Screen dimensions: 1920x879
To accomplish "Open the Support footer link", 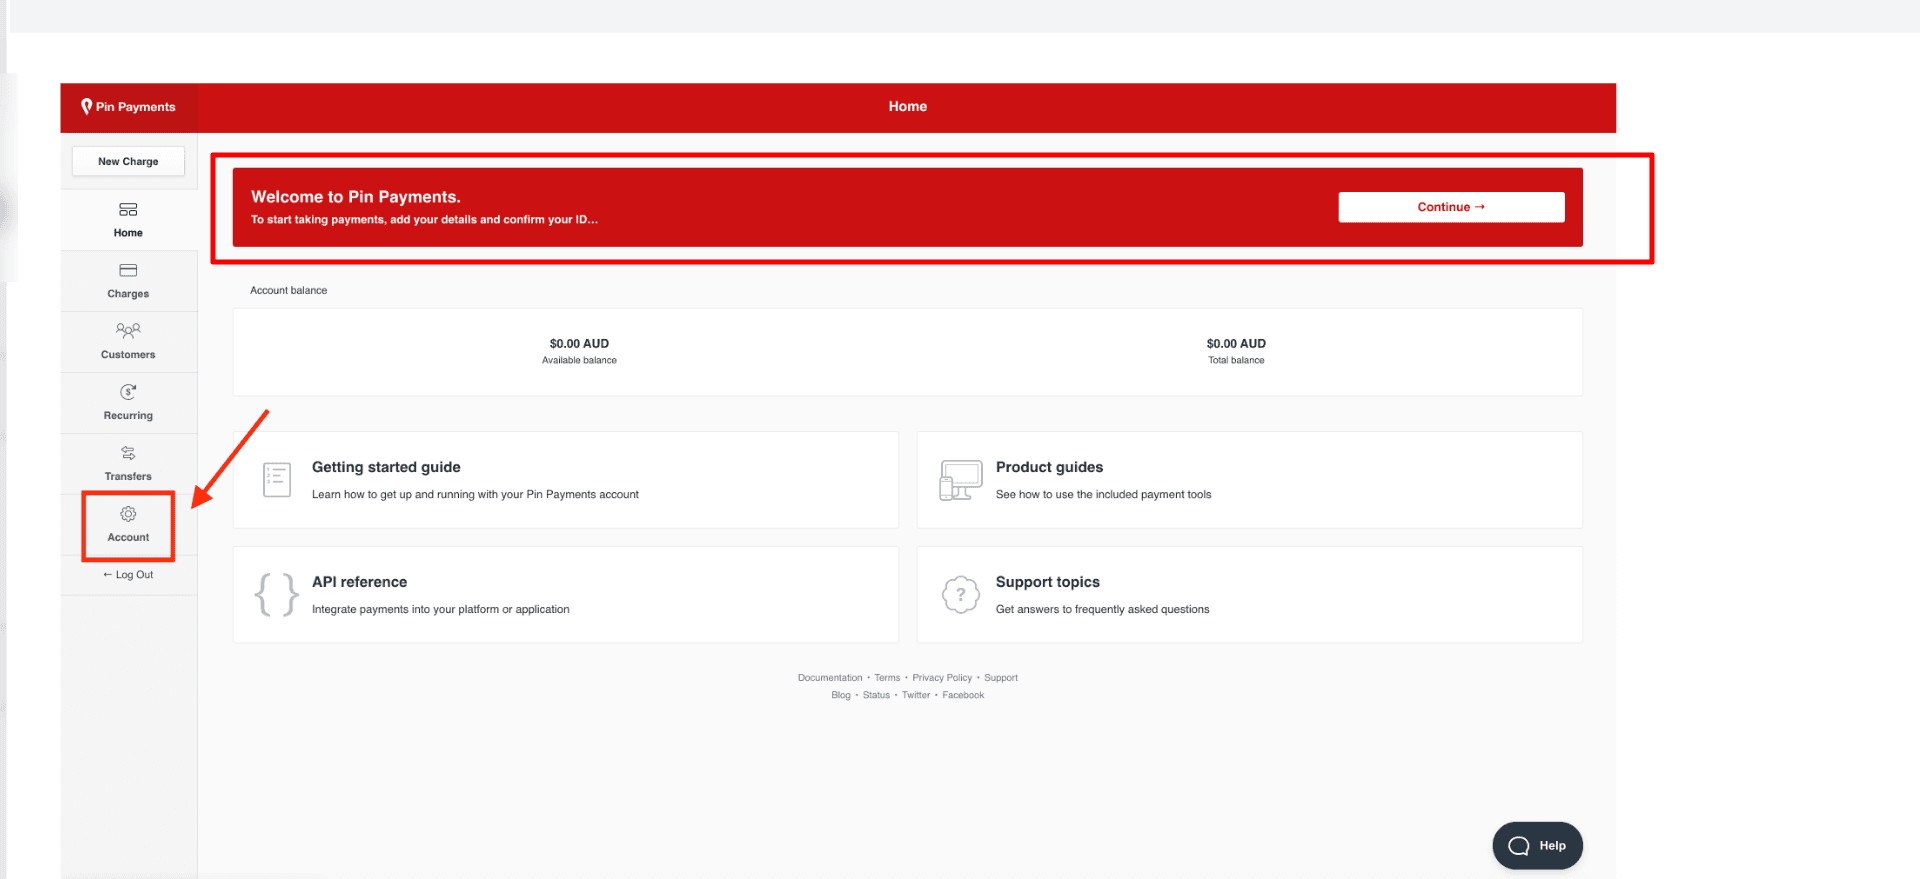I will pos(1001,678).
